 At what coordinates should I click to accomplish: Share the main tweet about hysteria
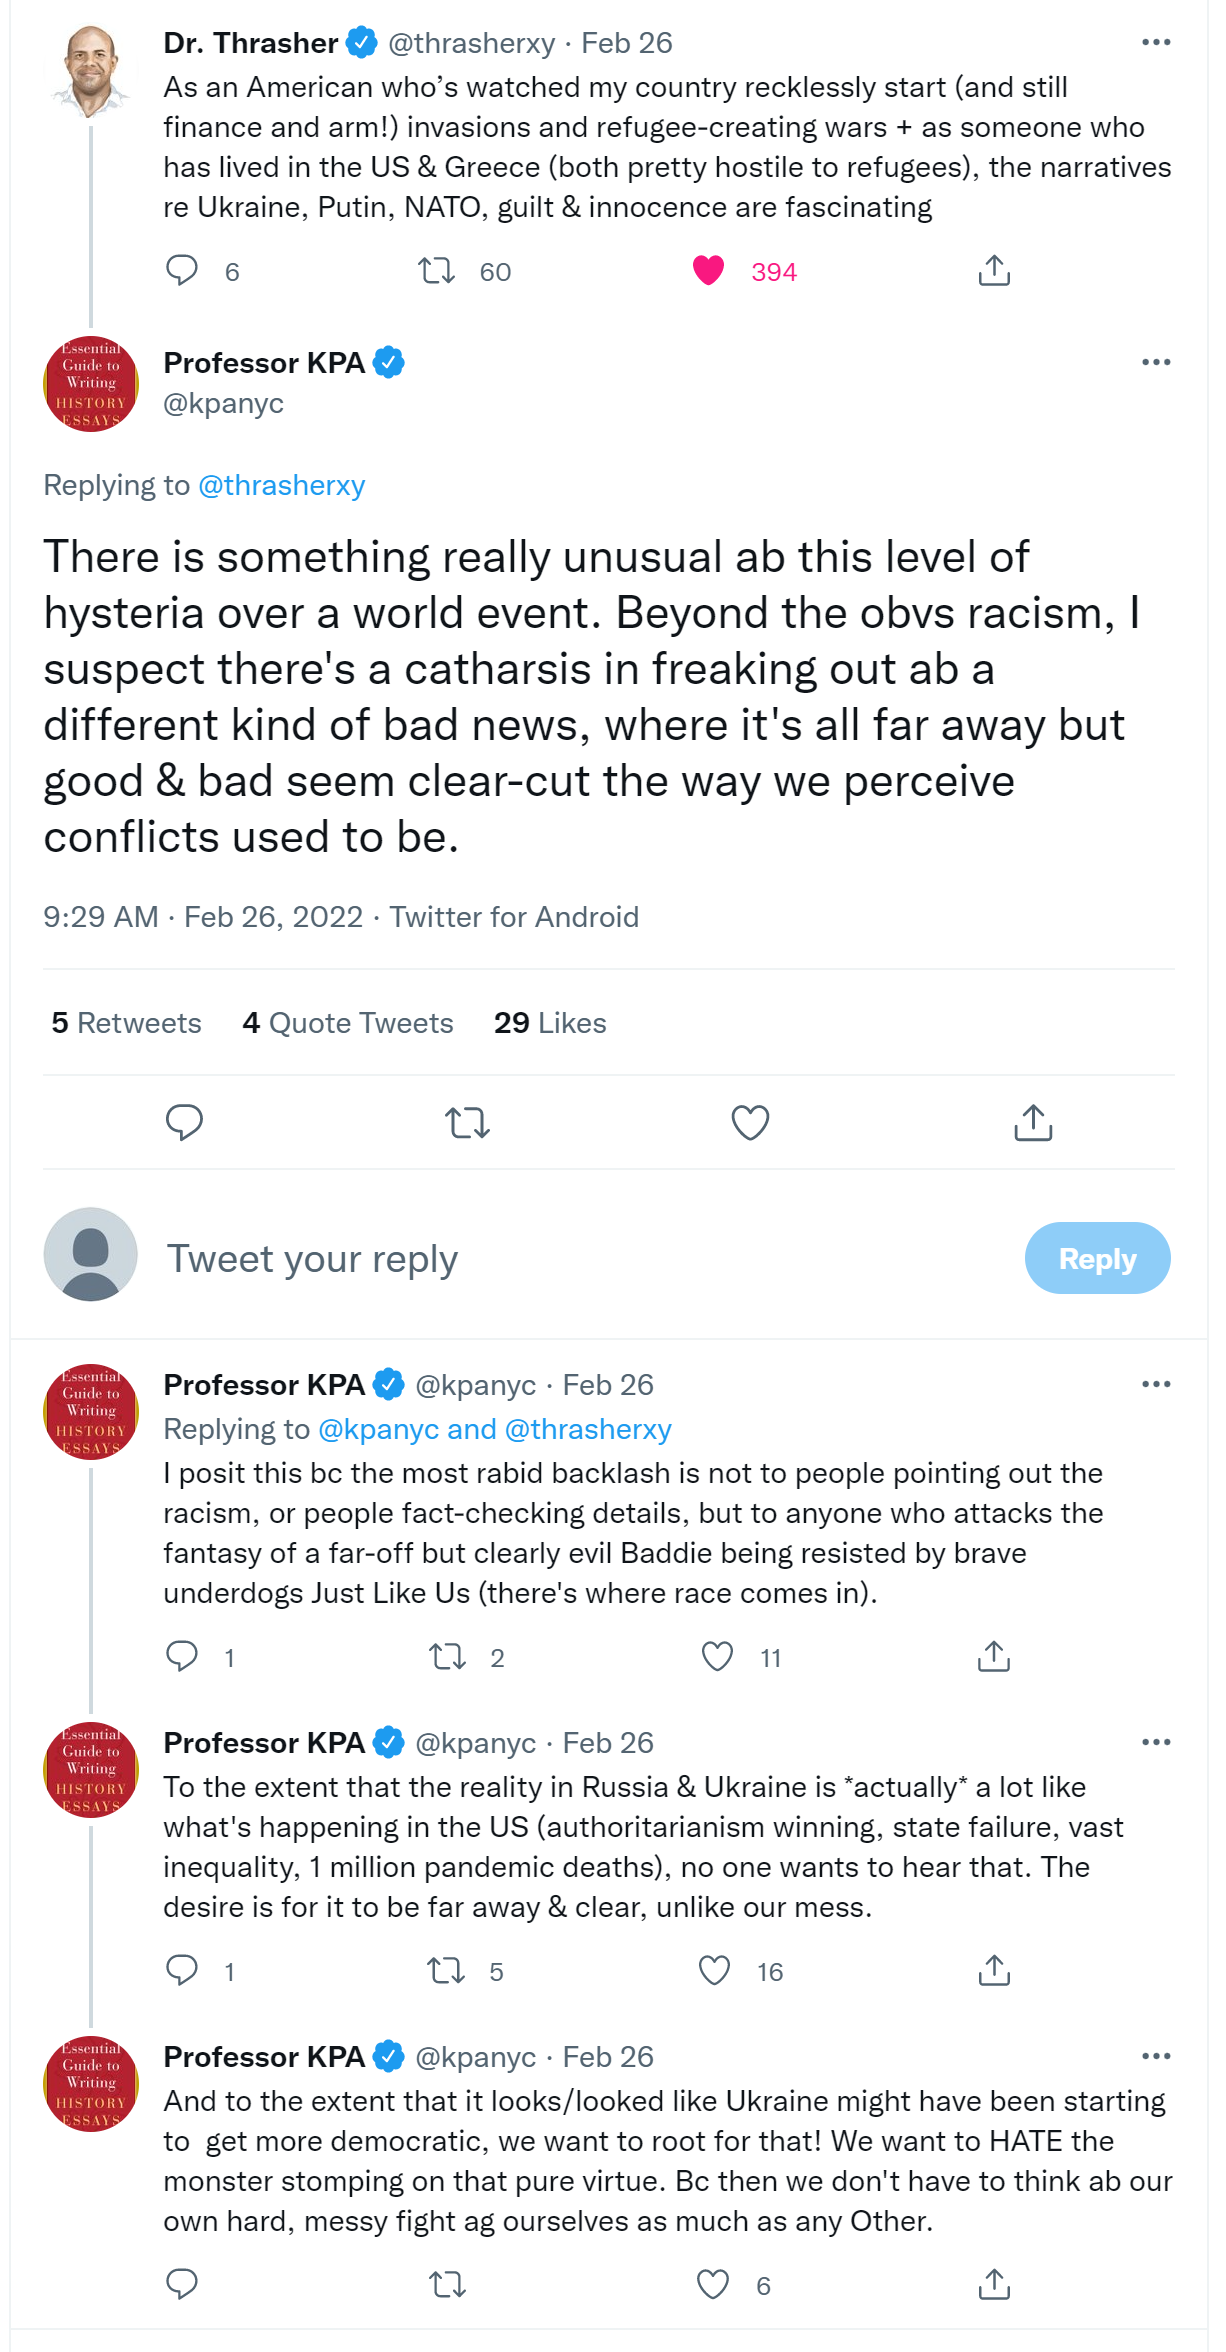1033,1123
